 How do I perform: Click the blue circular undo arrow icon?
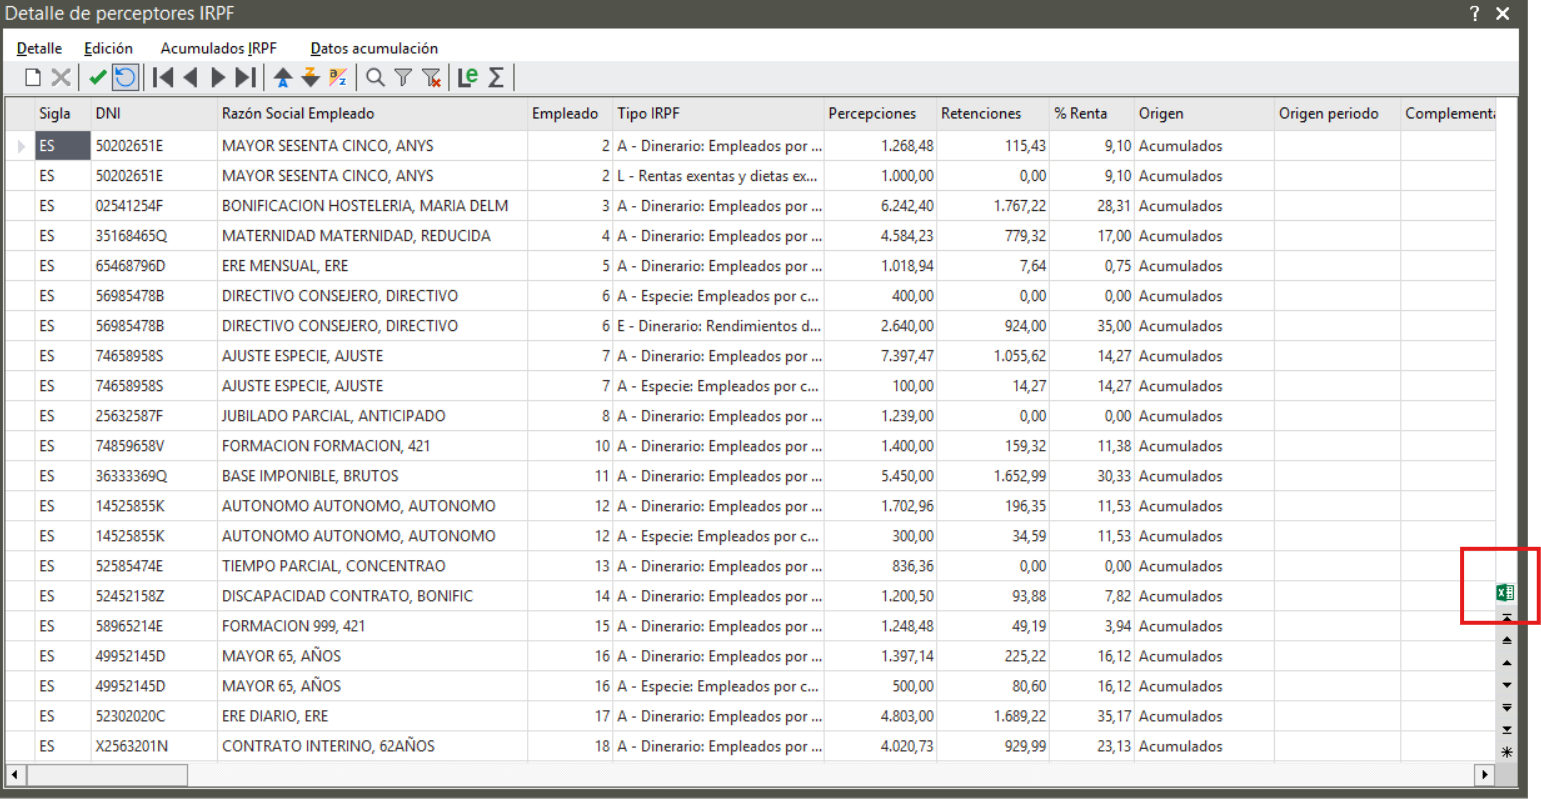pos(125,77)
